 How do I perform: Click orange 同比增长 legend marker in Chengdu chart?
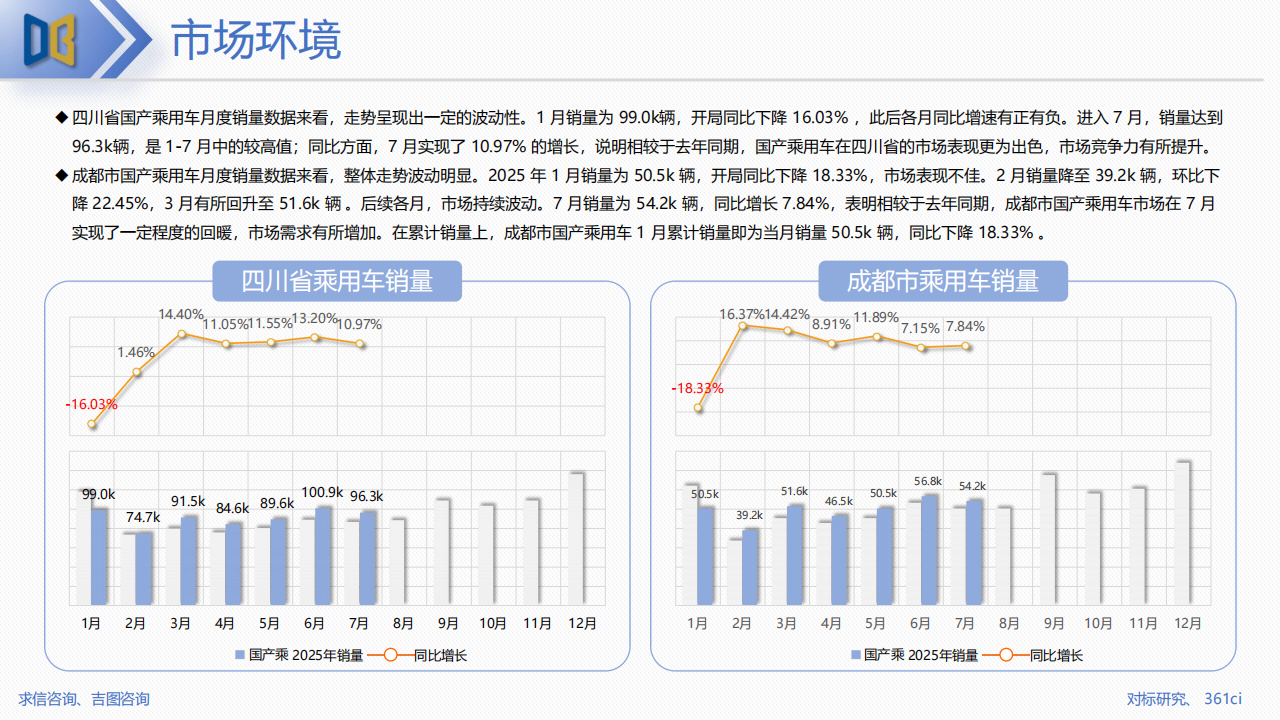point(1005,655)
